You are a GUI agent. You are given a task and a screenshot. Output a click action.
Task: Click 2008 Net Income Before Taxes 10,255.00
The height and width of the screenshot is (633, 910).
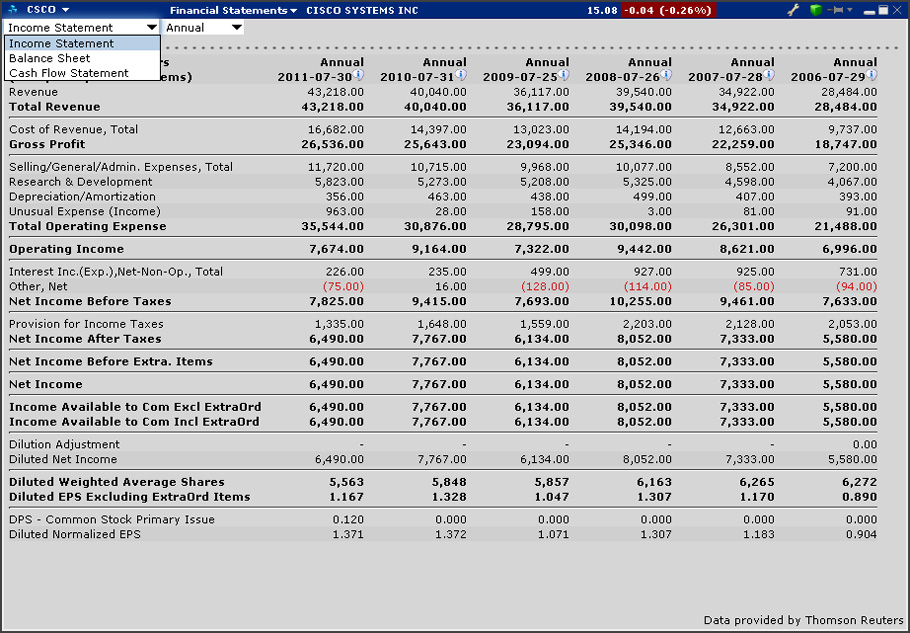(641, 301)
